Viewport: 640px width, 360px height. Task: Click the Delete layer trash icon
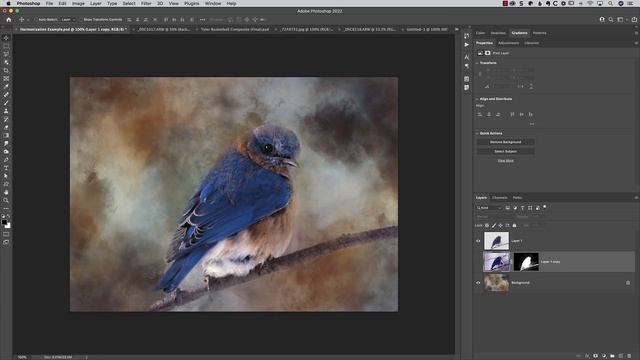[629, 356]
